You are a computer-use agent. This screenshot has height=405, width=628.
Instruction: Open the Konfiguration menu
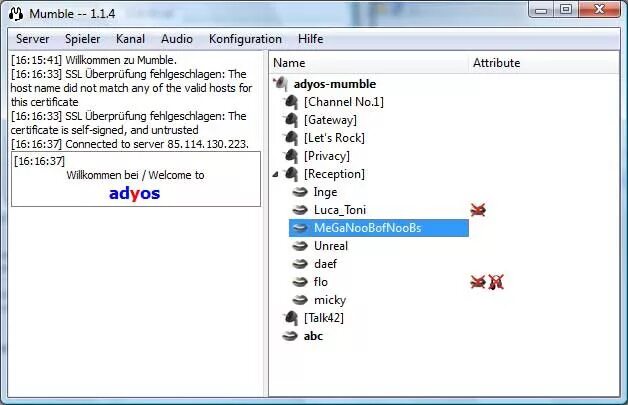point(245,39)
